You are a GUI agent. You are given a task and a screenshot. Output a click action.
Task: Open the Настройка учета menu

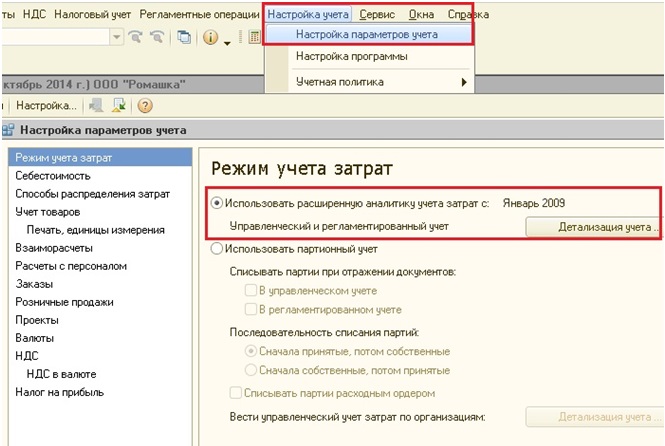pos(308,14)
